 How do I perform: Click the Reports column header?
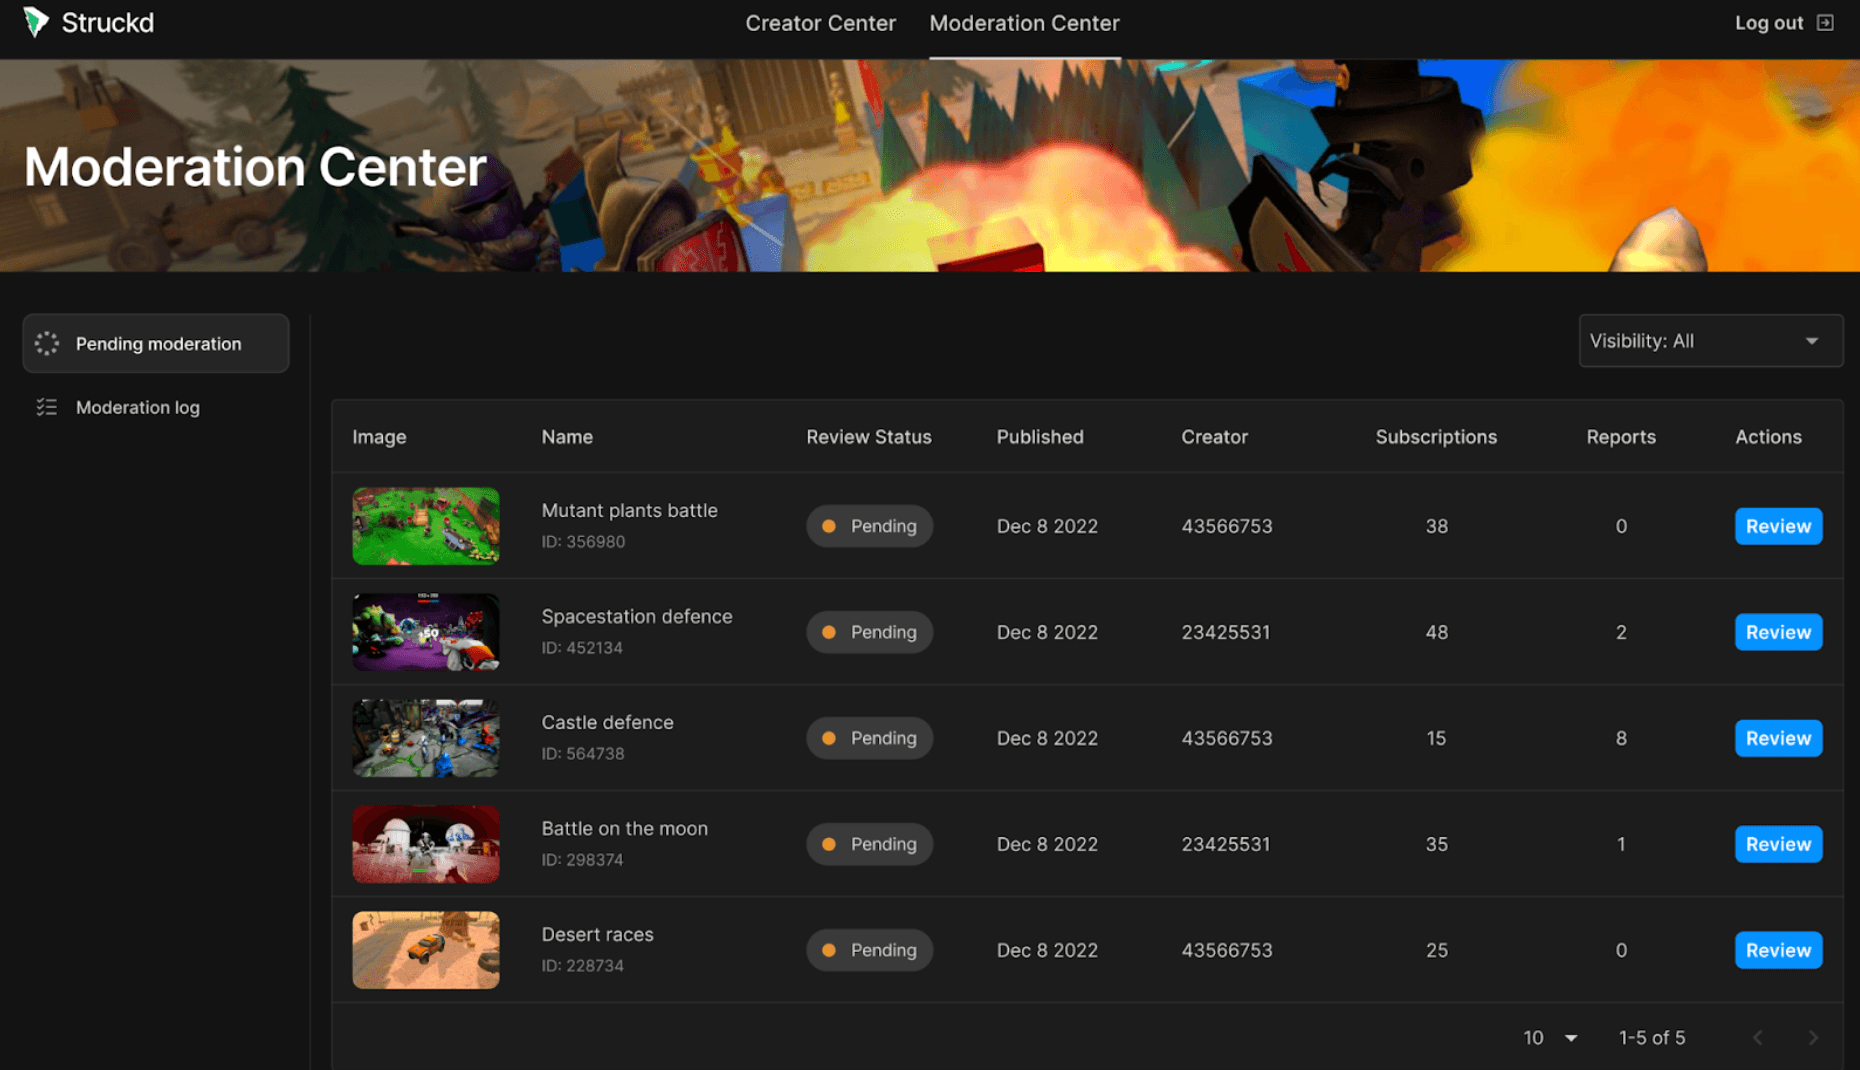click(x=1621, y=437)
